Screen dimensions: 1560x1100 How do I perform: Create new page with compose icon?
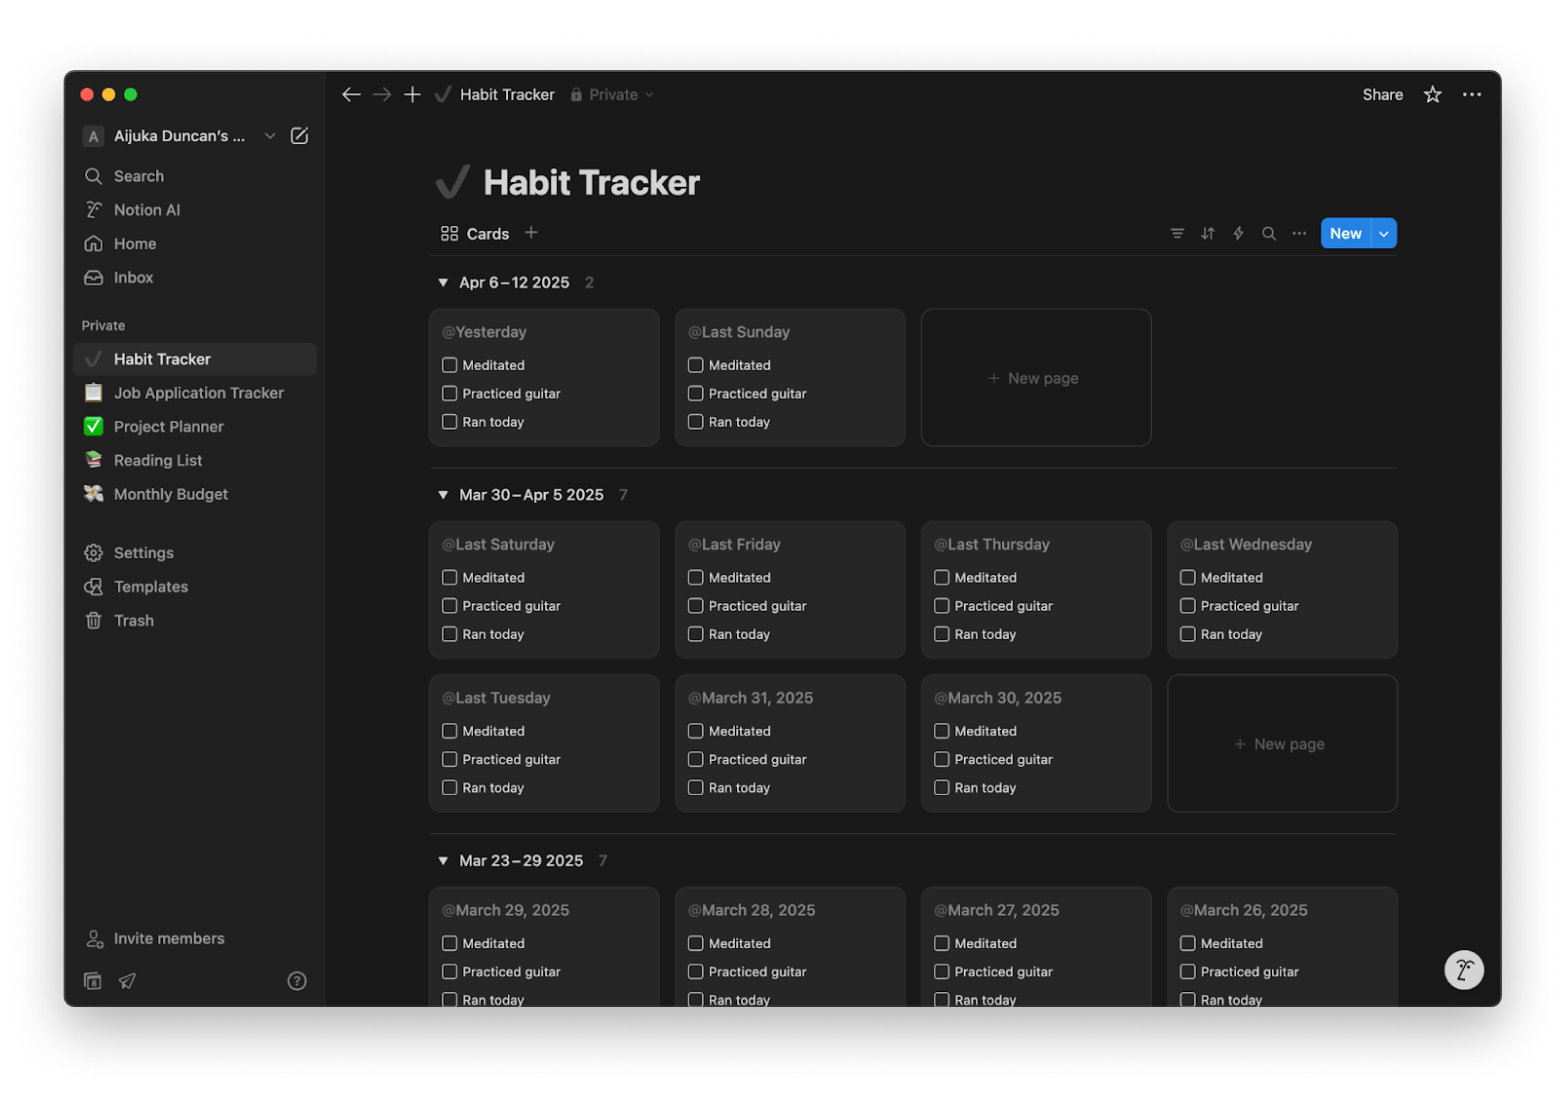click(299, 136)
